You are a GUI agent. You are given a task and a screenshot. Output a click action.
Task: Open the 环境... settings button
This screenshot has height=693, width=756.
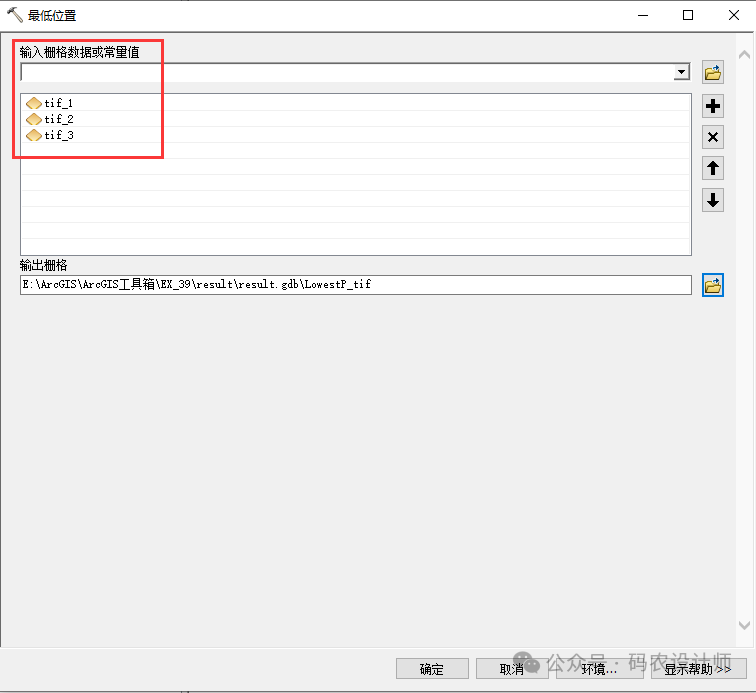point(598,669)
